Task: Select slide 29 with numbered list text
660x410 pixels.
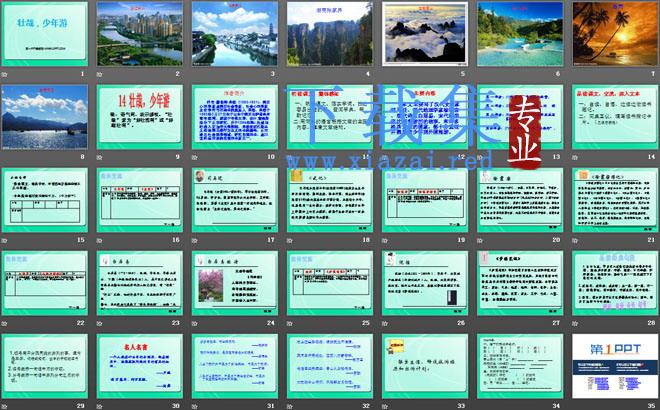Action: click(45, 366)
